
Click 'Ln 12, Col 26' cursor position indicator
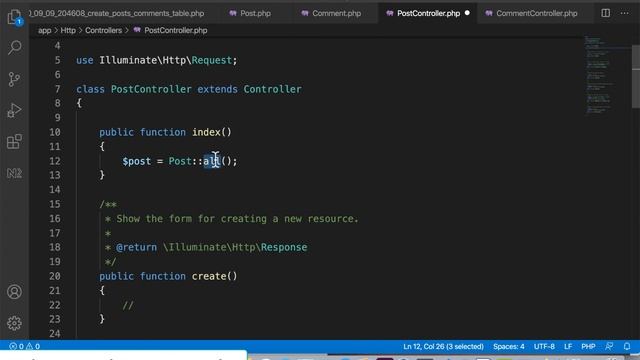click(x=443, y=347)
